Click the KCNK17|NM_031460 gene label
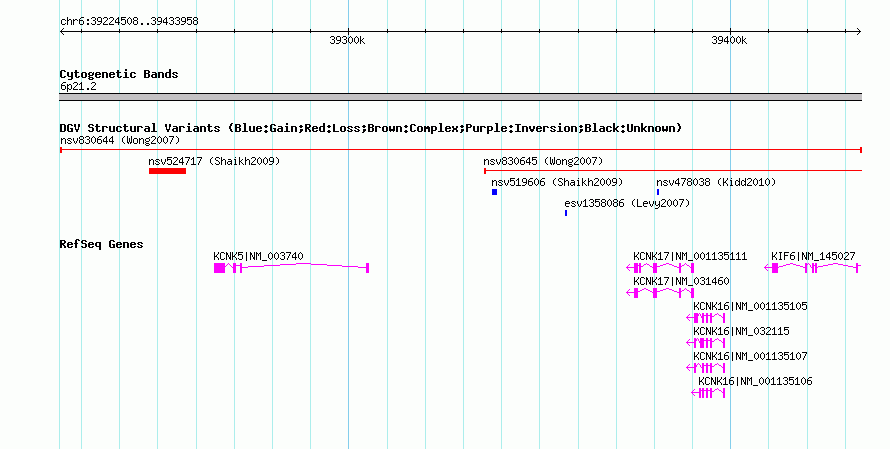 (x=681, y=281)
